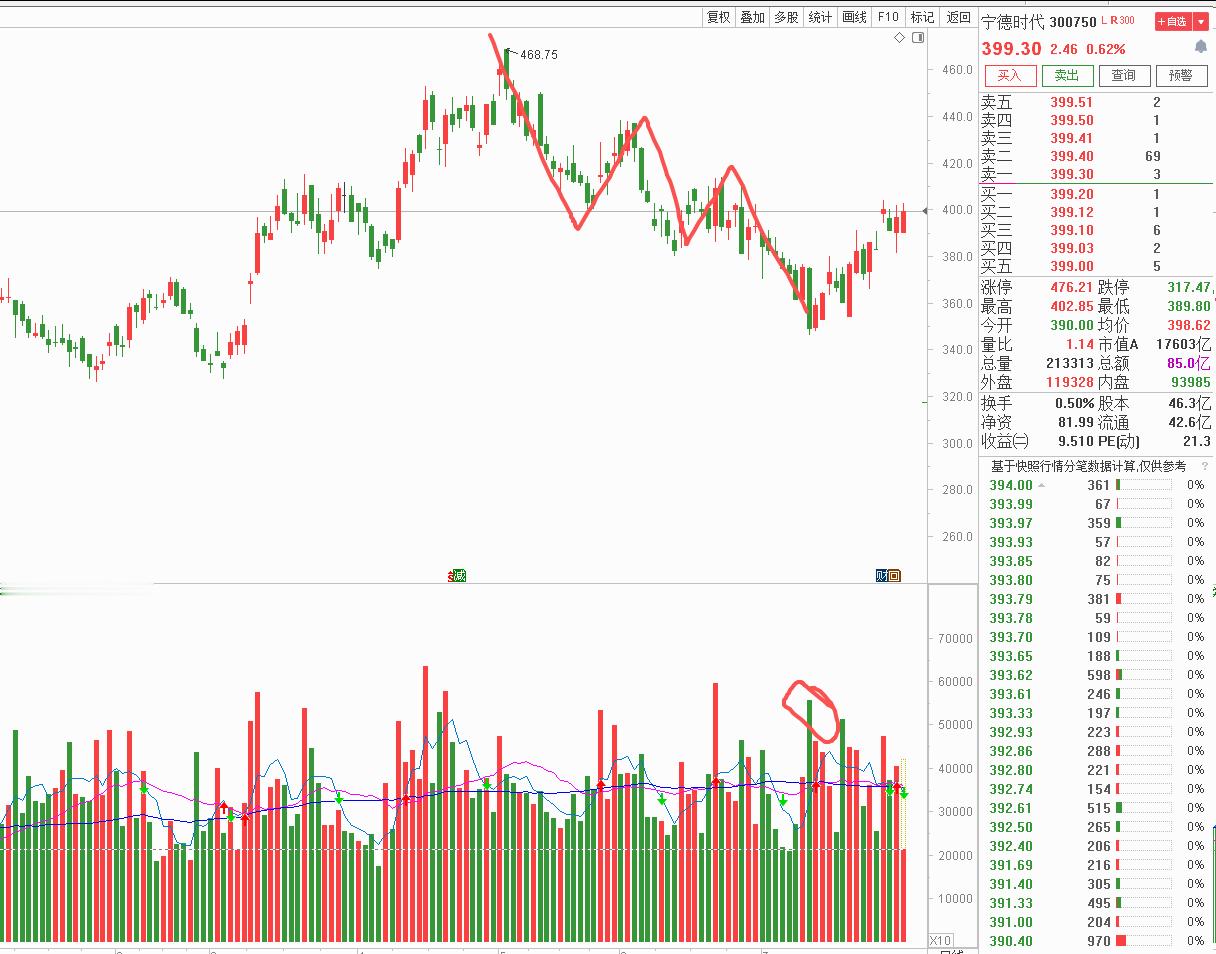Click the 减 marker icon on the chart
Viewport: 1216px width, 954px height.
point(457,575)
